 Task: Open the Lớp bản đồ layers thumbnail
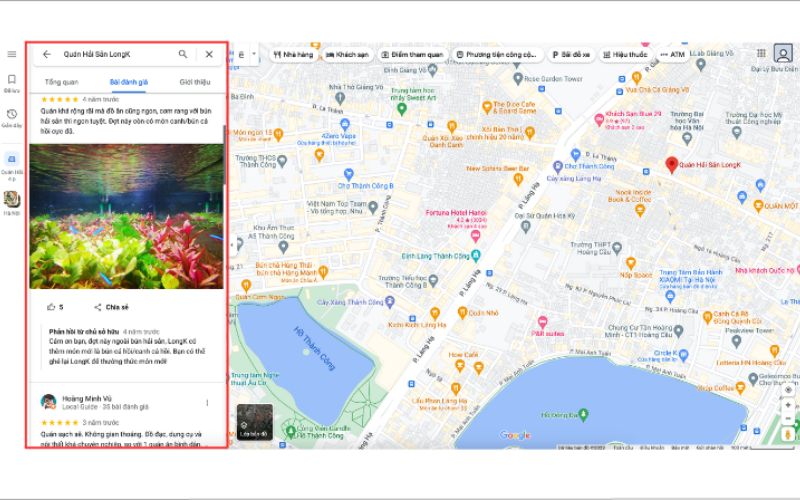[x=255, y=422]
